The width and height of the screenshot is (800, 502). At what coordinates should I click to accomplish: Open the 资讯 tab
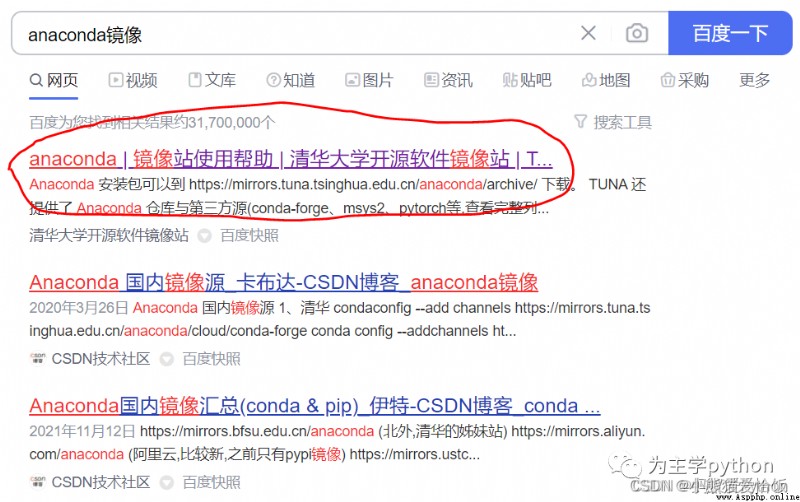tap(448, 80)
